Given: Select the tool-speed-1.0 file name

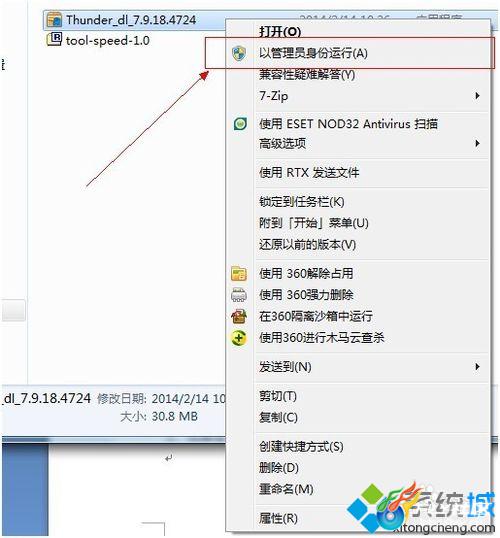Looking at the screenshot, I should point(108,40).
